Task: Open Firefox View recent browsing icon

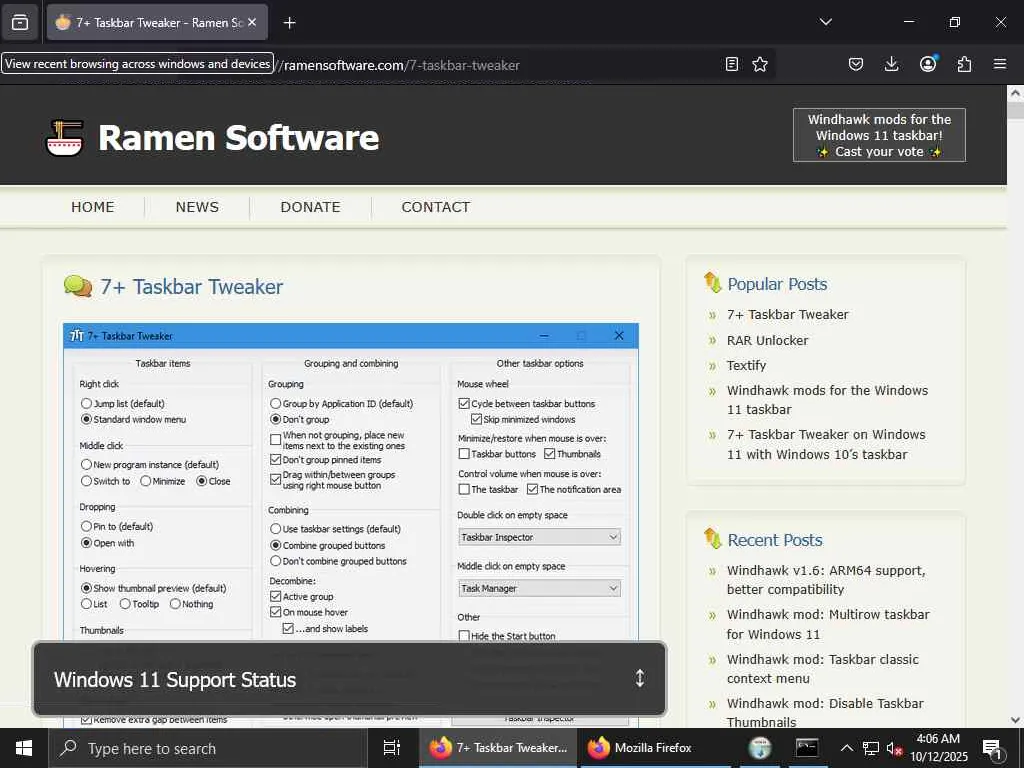Action: pos(20,23)
